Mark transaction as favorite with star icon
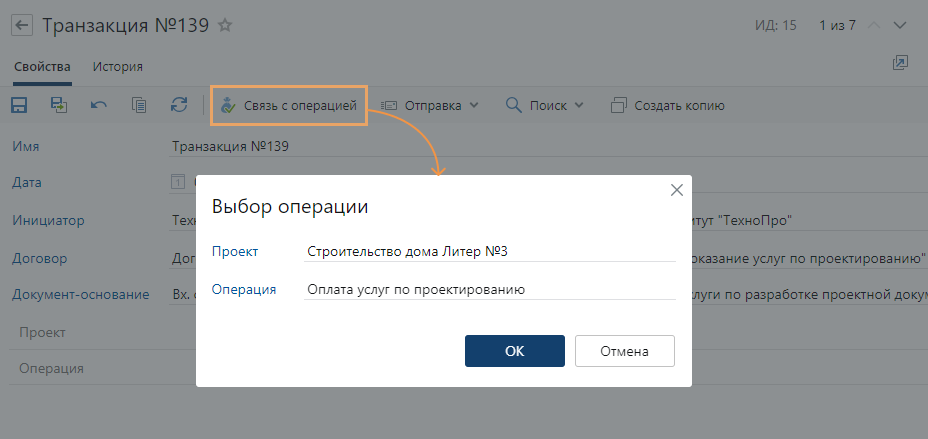This screenshot has width=928, height=439. click(x=225, y=26)
